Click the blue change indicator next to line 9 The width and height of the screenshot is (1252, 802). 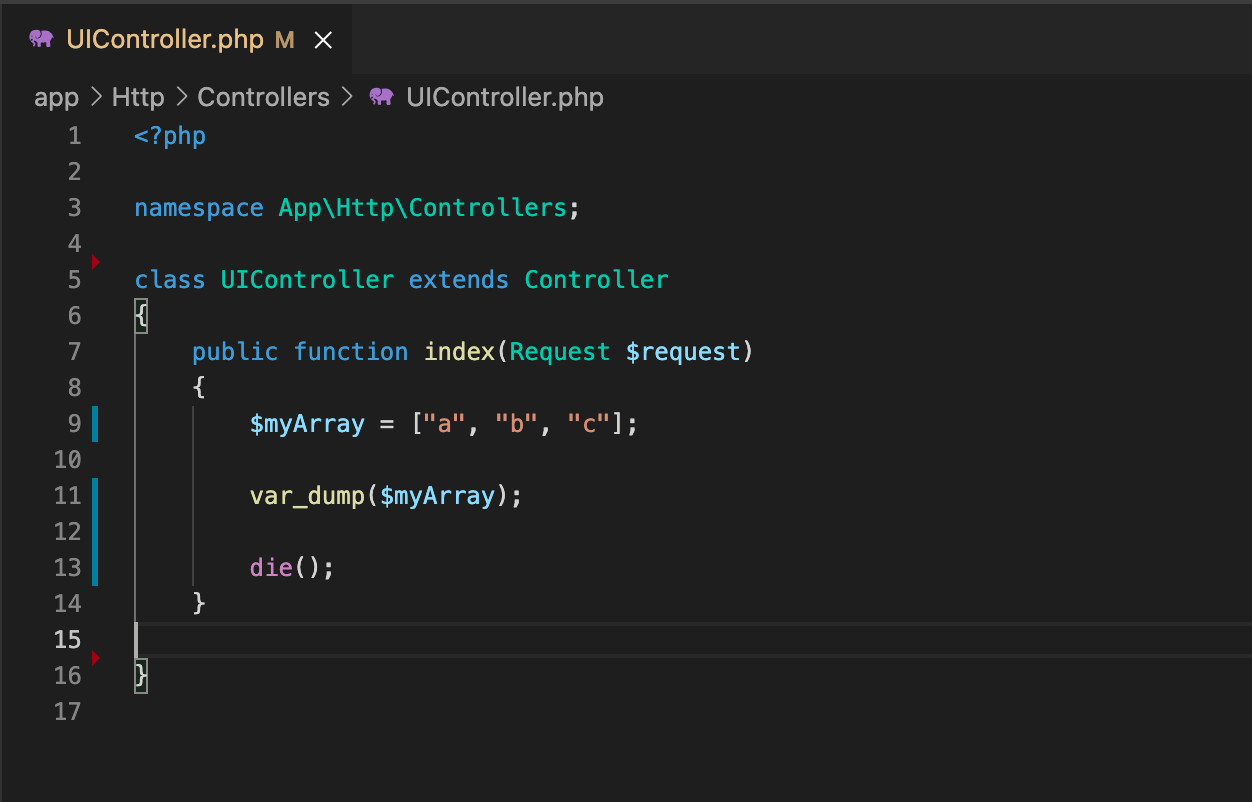tap(95, 423)
